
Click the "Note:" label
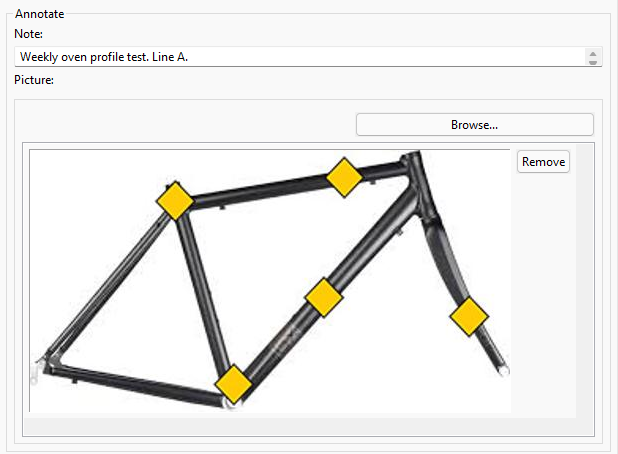pyautogui.click(x=28, y=35)
